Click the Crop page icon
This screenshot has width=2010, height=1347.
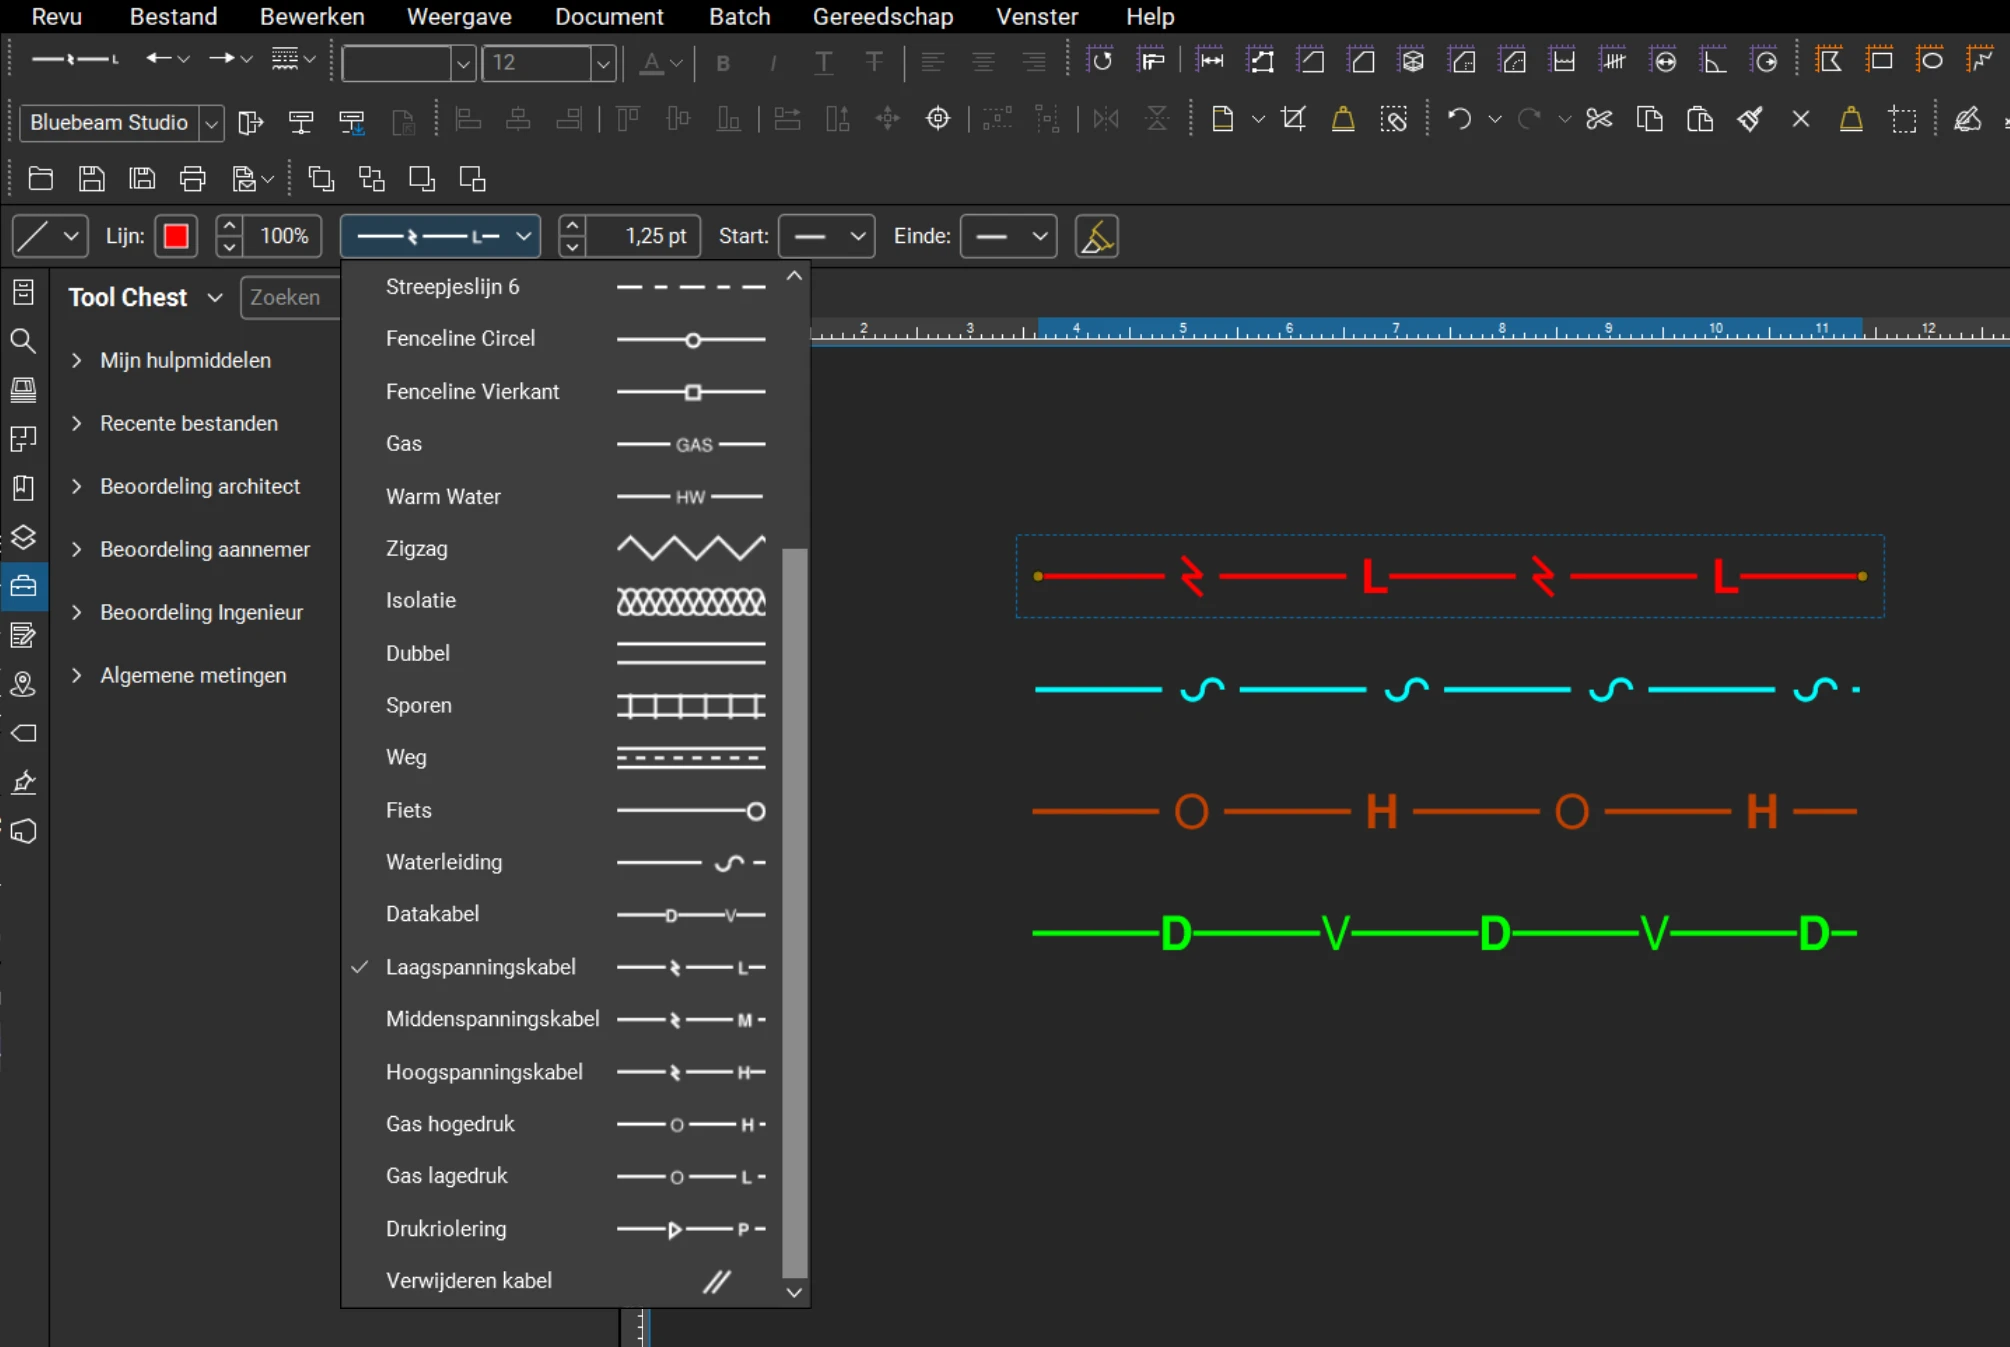[x=1293, y=119]
